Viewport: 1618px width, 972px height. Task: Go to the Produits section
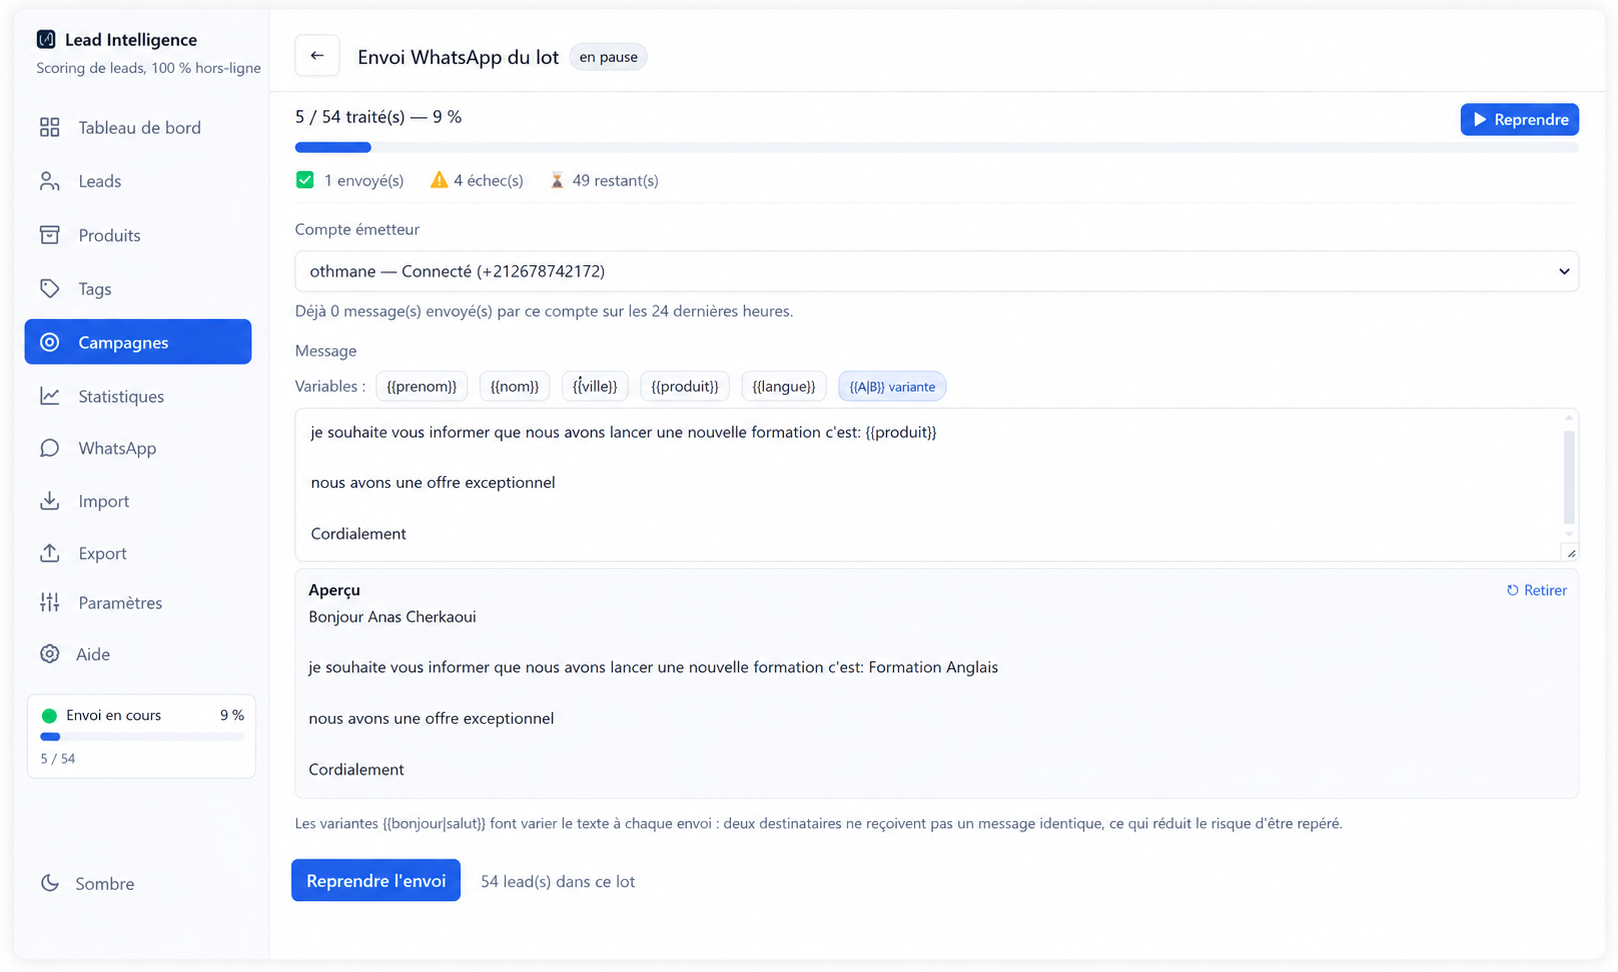(138, 235)
